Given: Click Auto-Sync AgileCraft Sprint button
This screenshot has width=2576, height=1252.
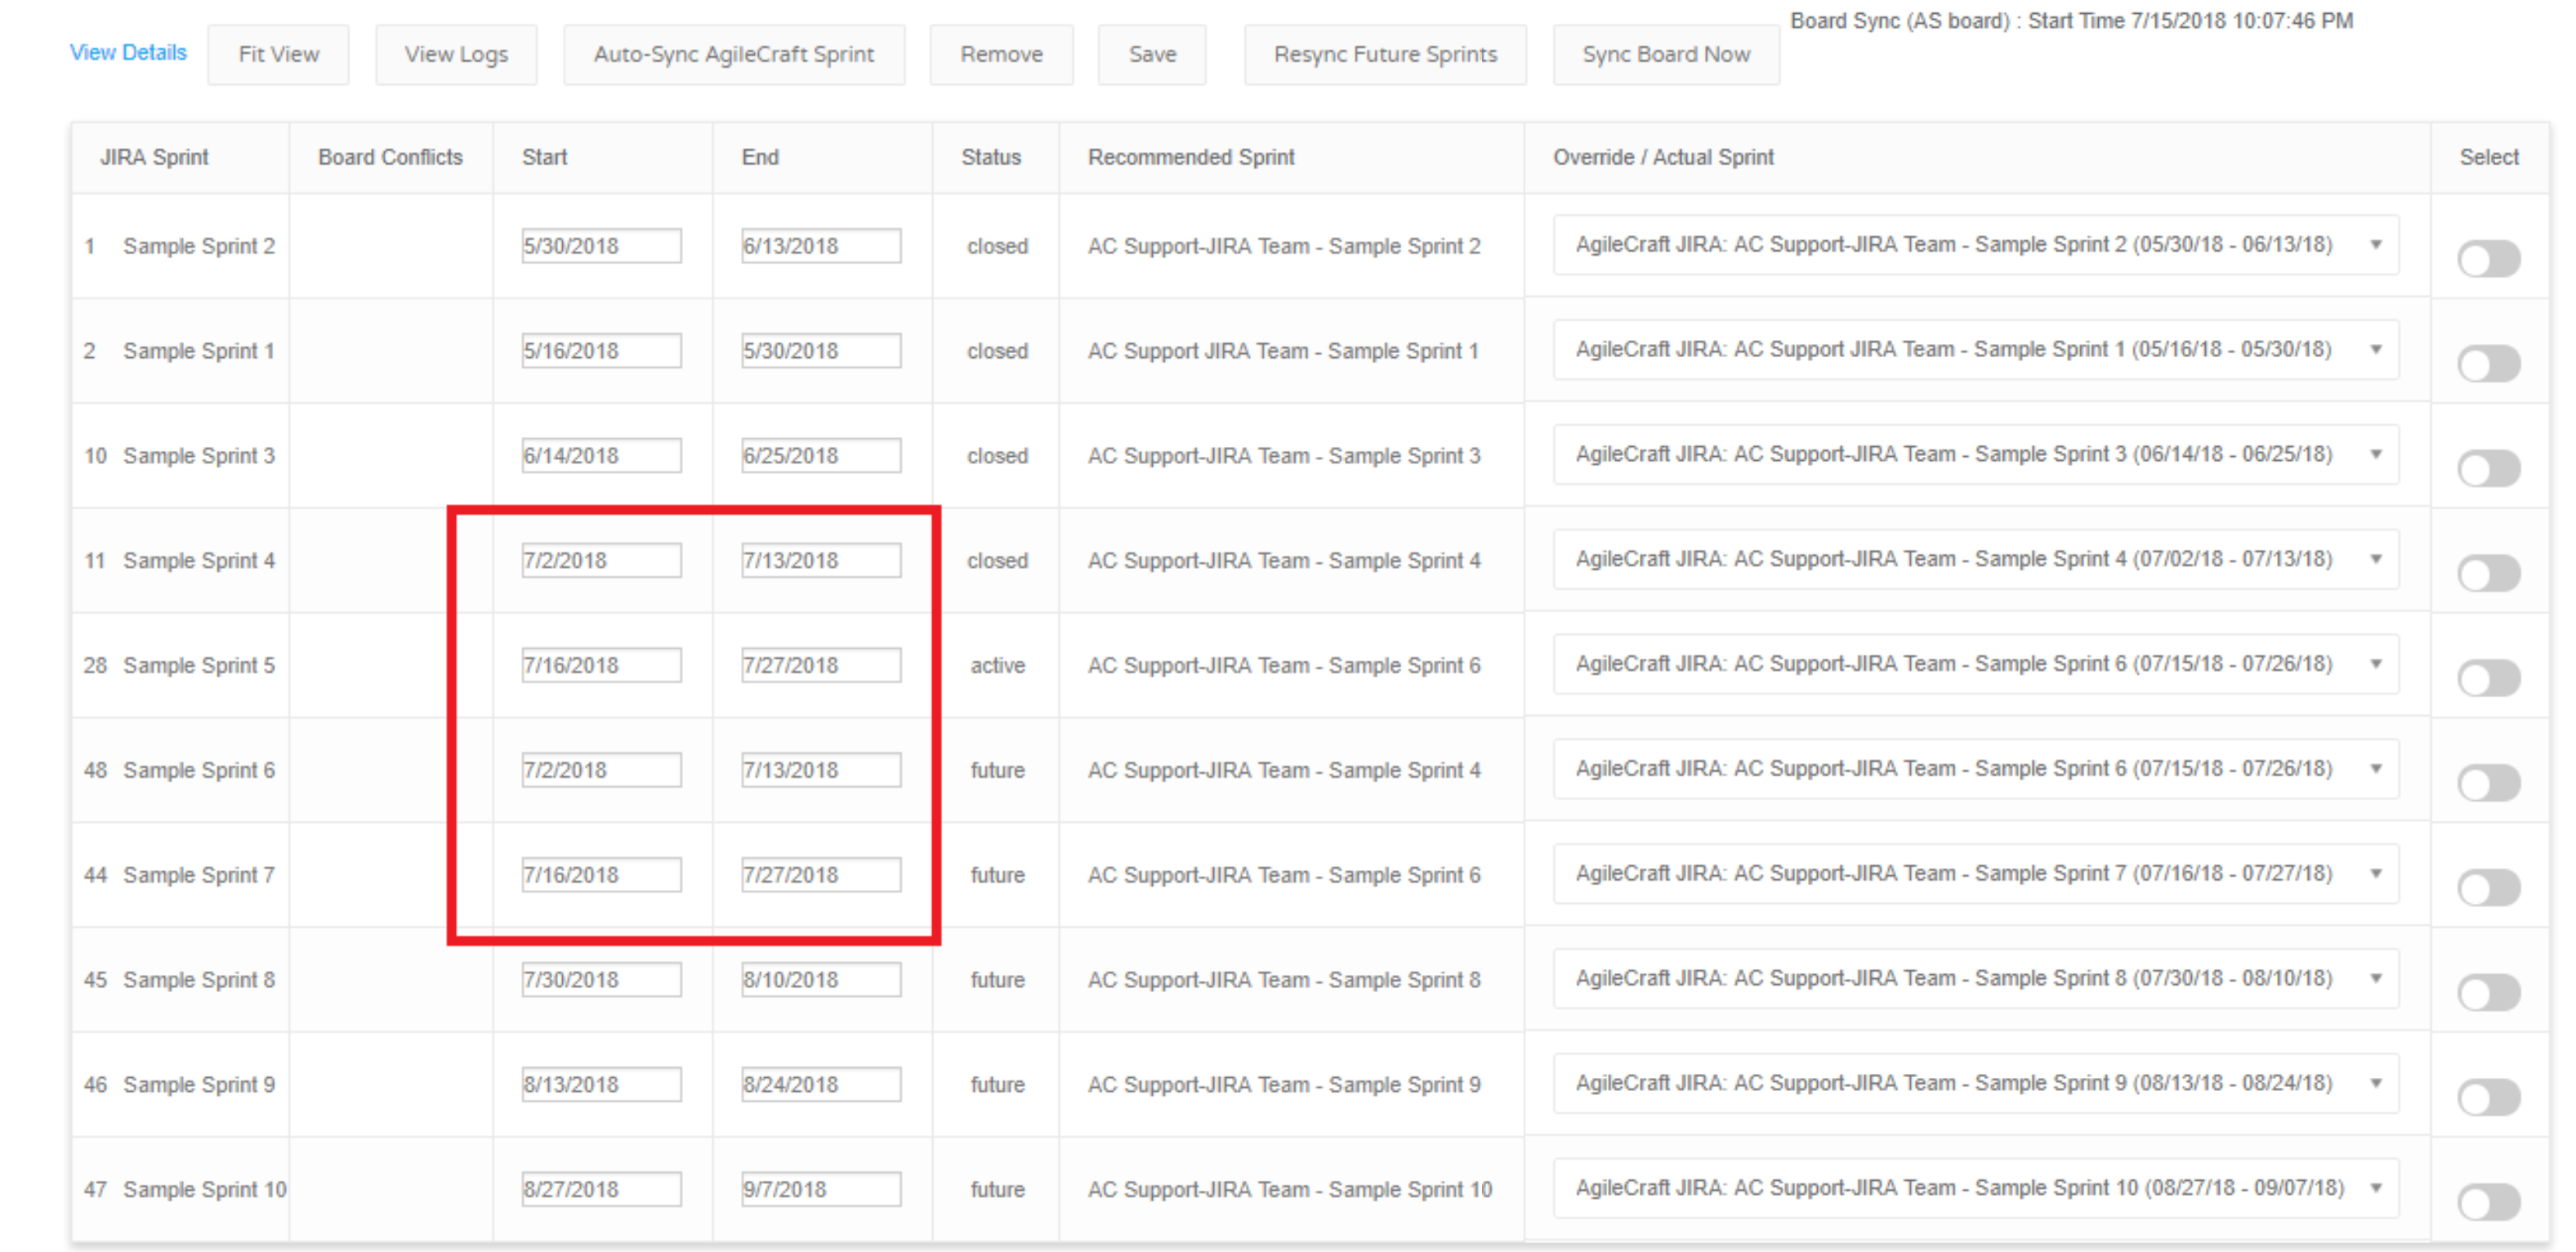Looking at the screenshot, I should 734,54.
